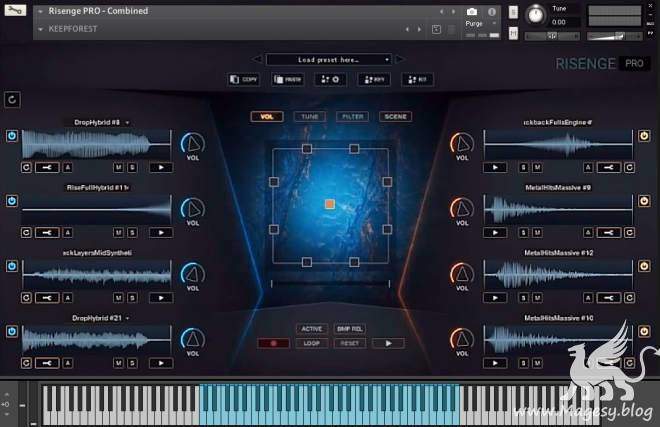
Task: Select the FILTER tab
Action: point(353,117)
